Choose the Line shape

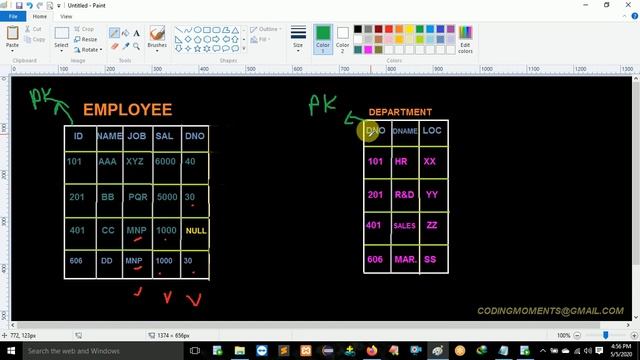179,30
